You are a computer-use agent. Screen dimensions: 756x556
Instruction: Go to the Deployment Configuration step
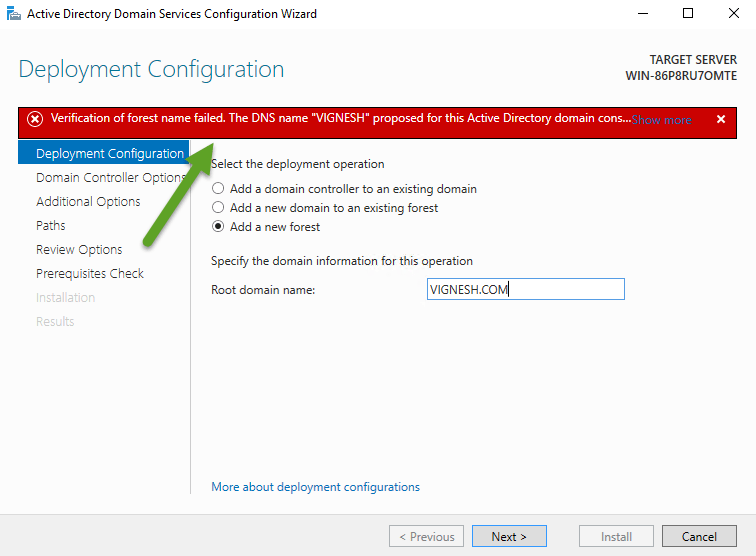point(109,153)
